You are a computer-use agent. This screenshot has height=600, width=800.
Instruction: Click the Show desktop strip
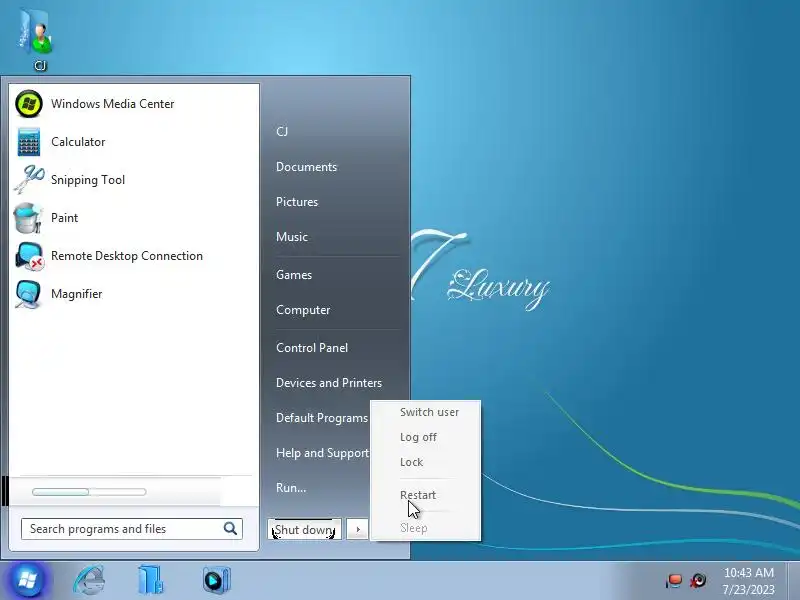tap(793, 581)
